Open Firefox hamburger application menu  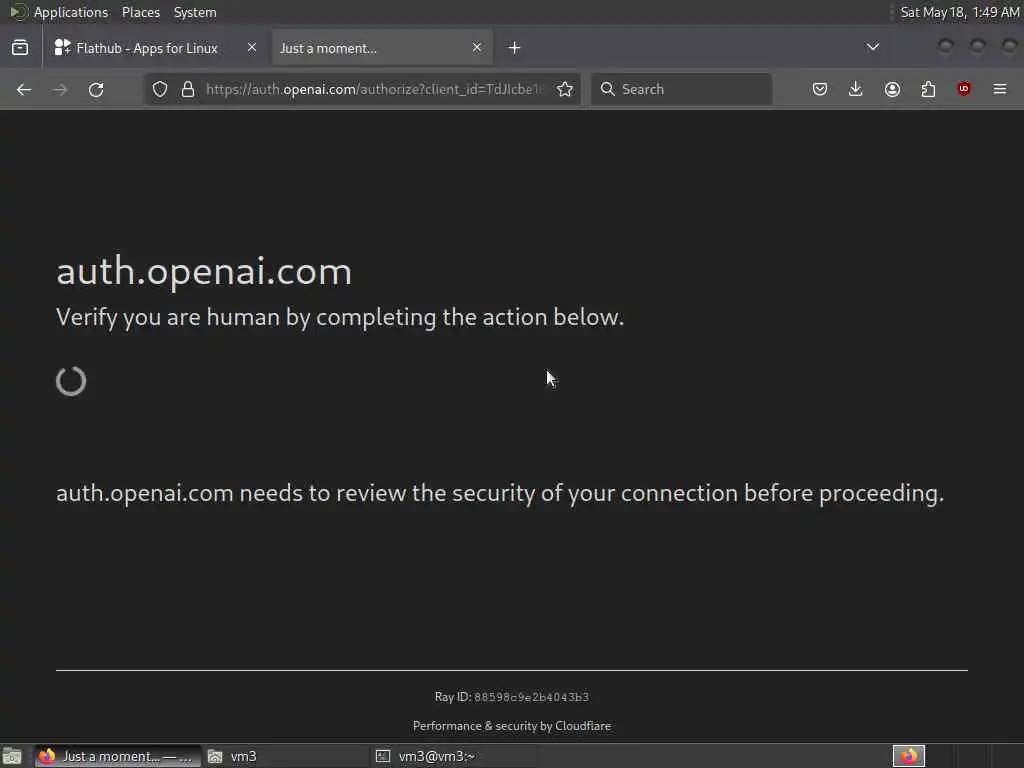pyautogui.click(x=1000, y=89)
